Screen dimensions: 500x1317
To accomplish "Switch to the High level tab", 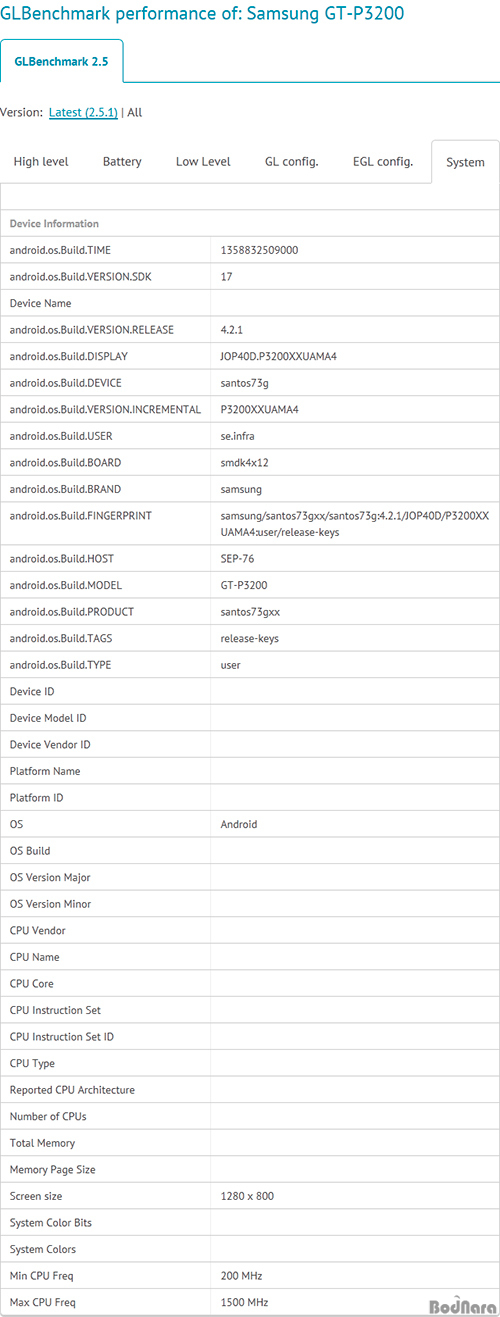I will click(41, 162).
